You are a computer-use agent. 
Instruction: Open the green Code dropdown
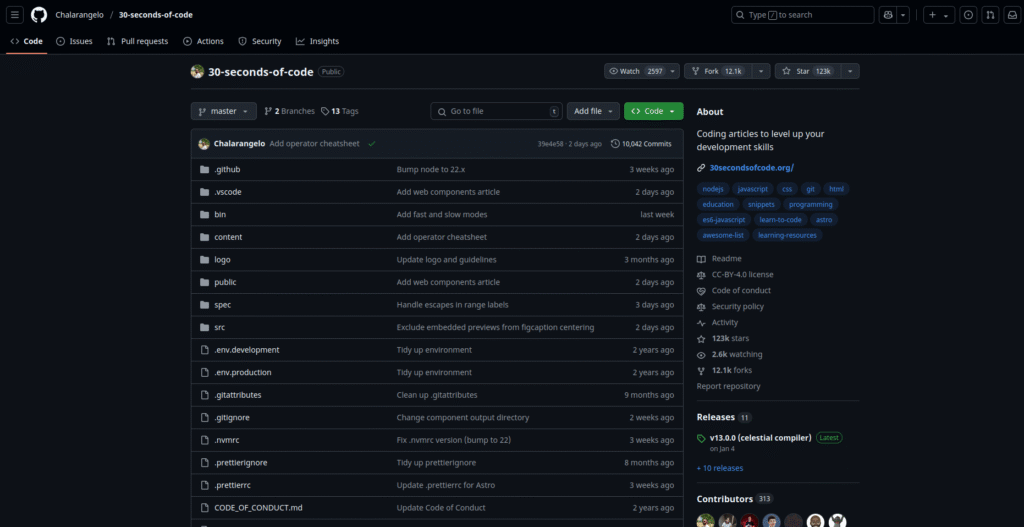coord(654,111)
